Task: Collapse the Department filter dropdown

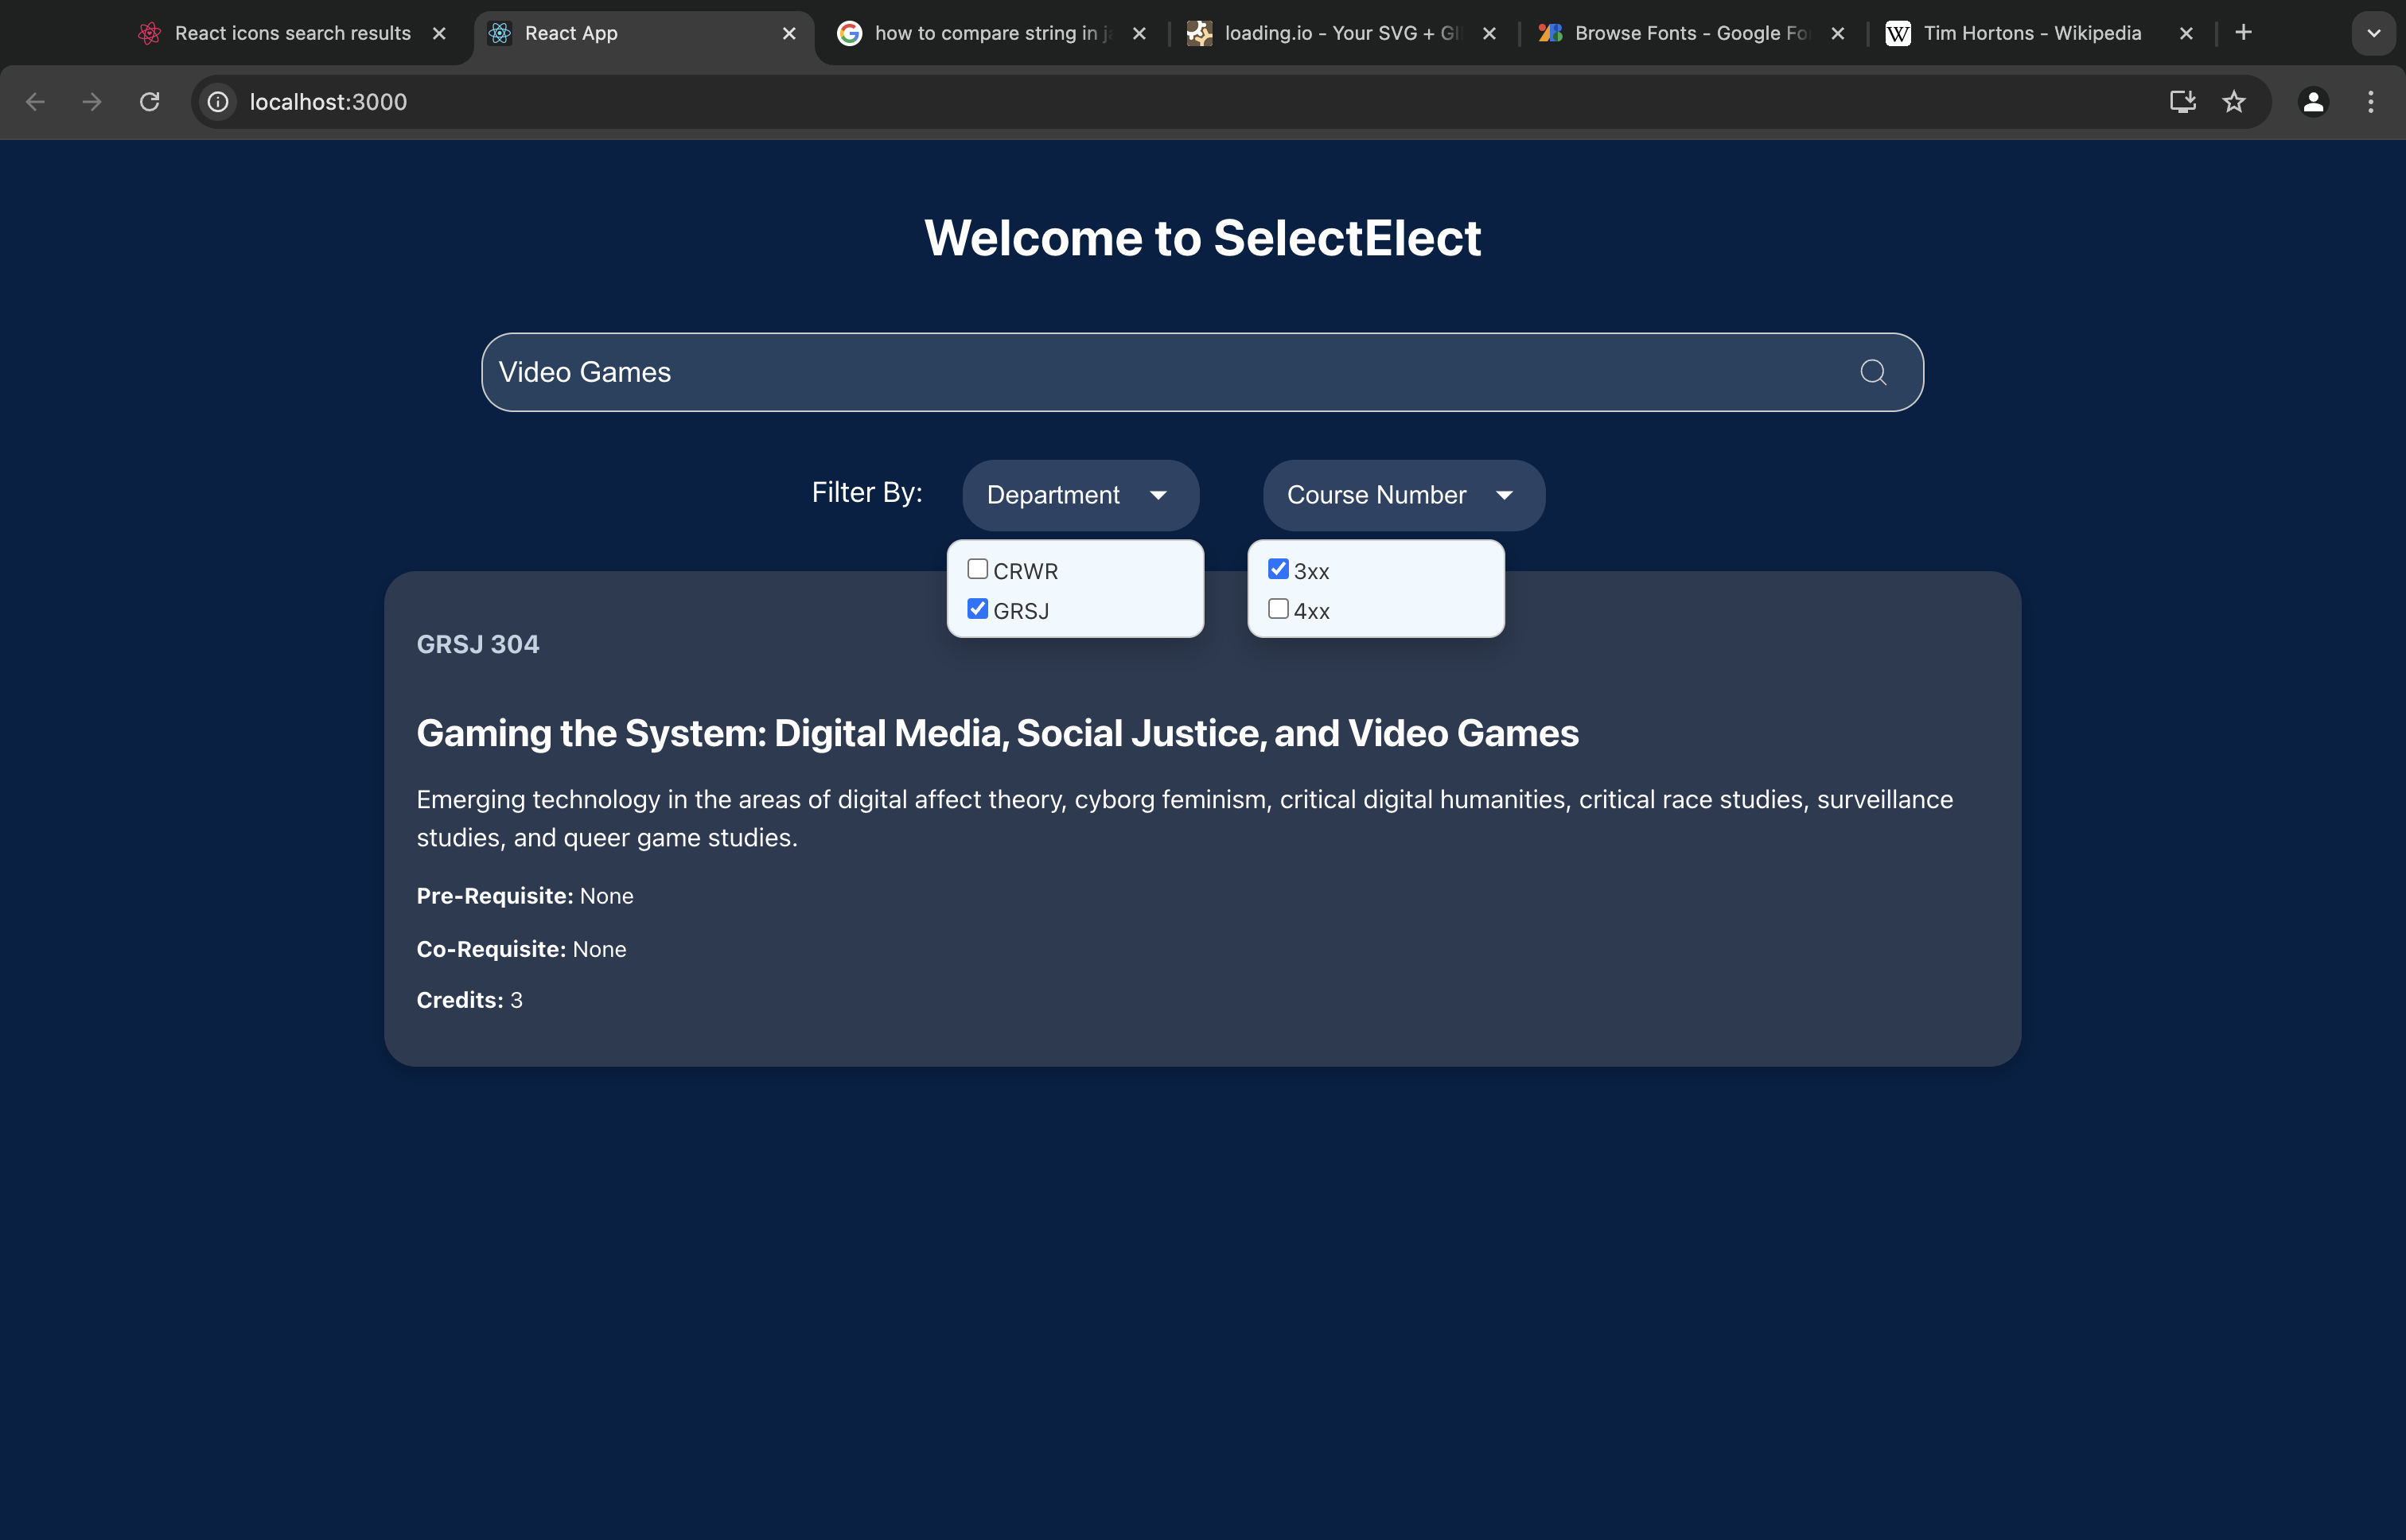Action: click(1080, 495)
